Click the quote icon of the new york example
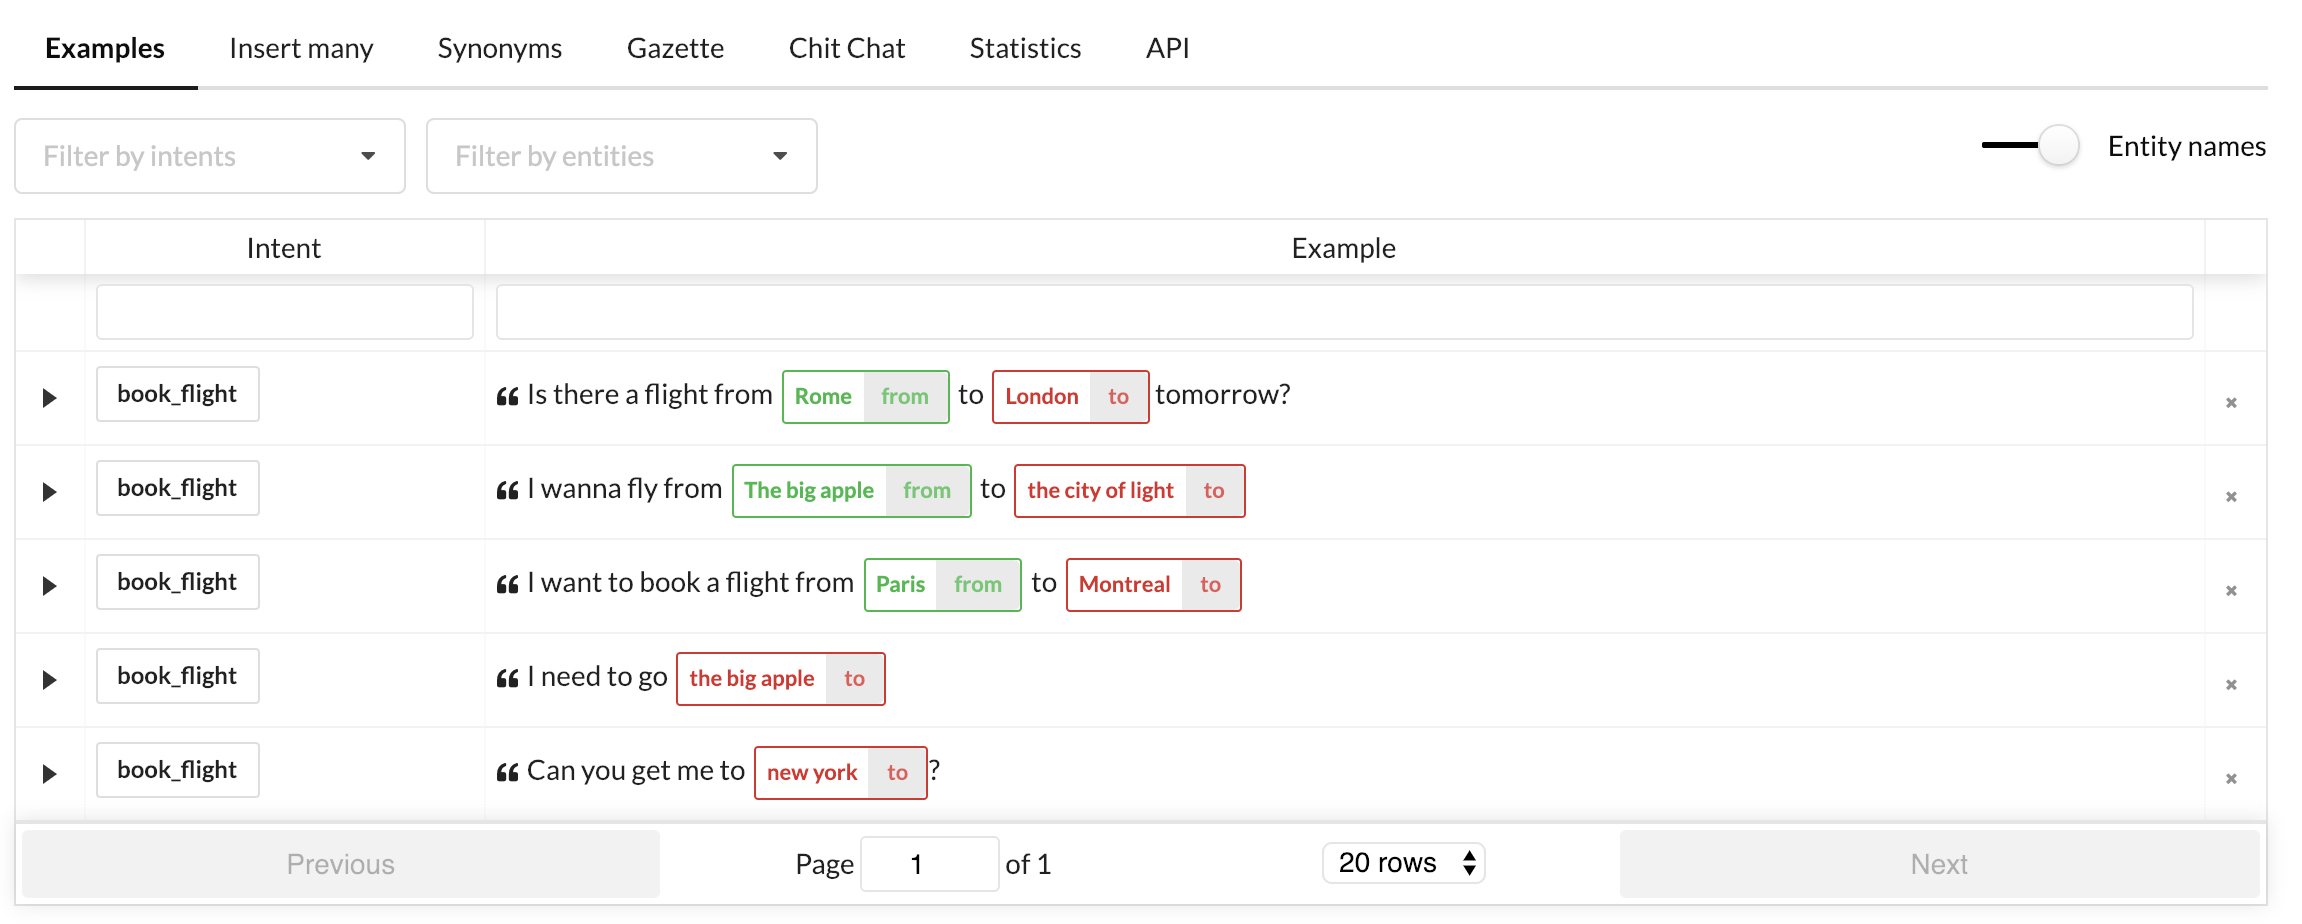The height and width of the screenshot is (924, 2302). click(x=507, y=773)
